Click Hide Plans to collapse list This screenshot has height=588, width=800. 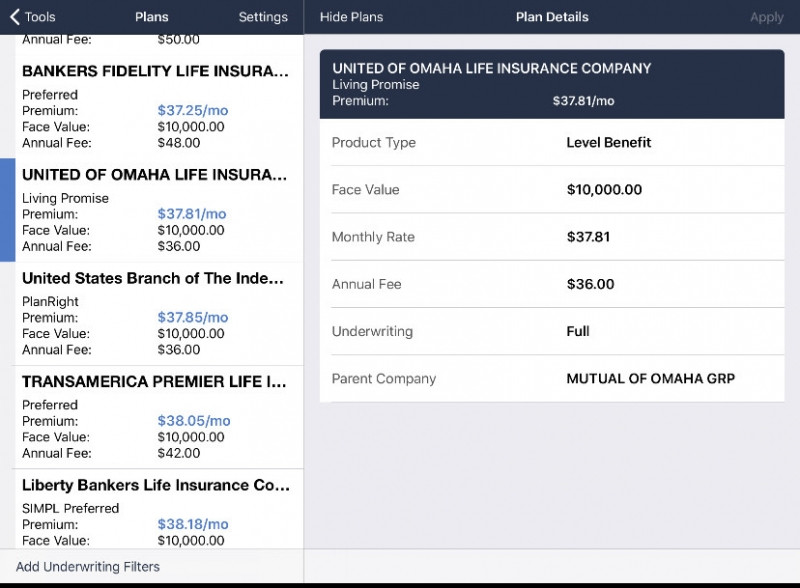click(352, 17)
